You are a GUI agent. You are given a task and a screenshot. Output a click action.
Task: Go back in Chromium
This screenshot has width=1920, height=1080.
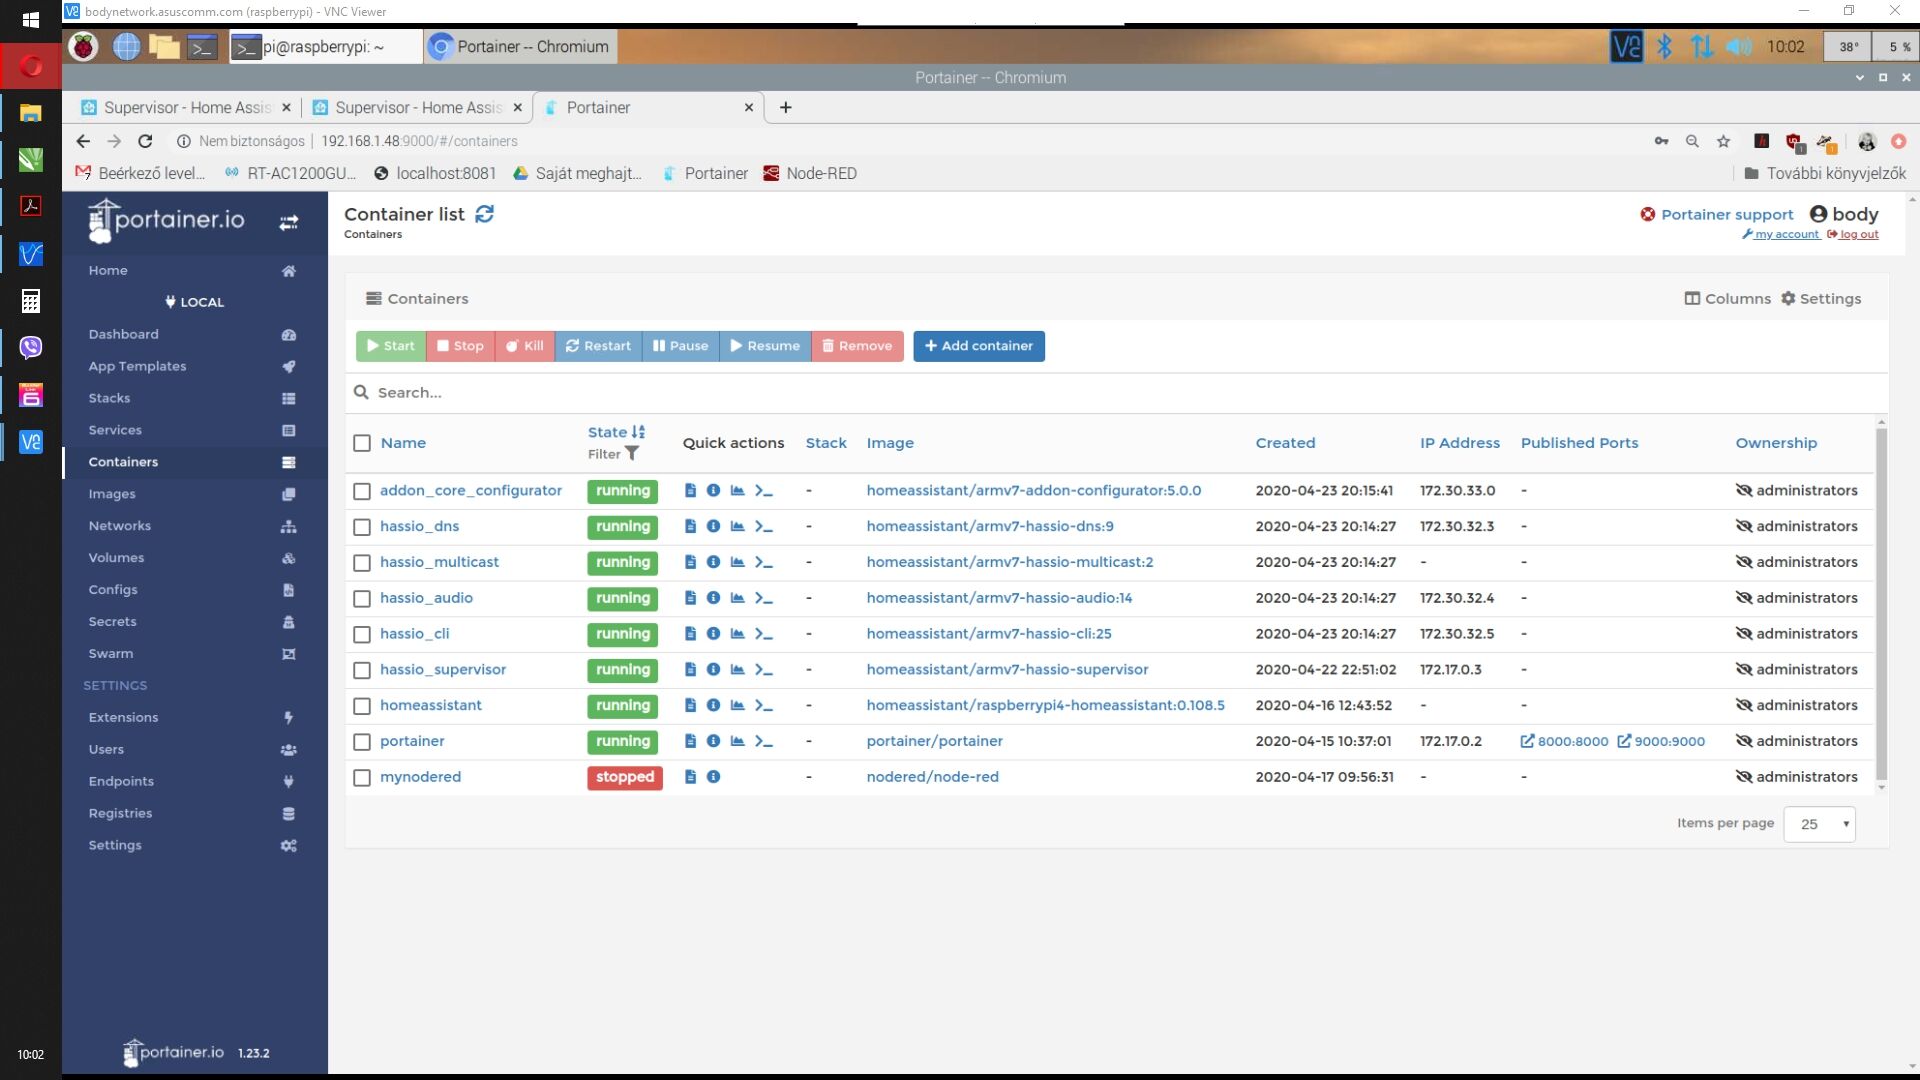[83, 141]
